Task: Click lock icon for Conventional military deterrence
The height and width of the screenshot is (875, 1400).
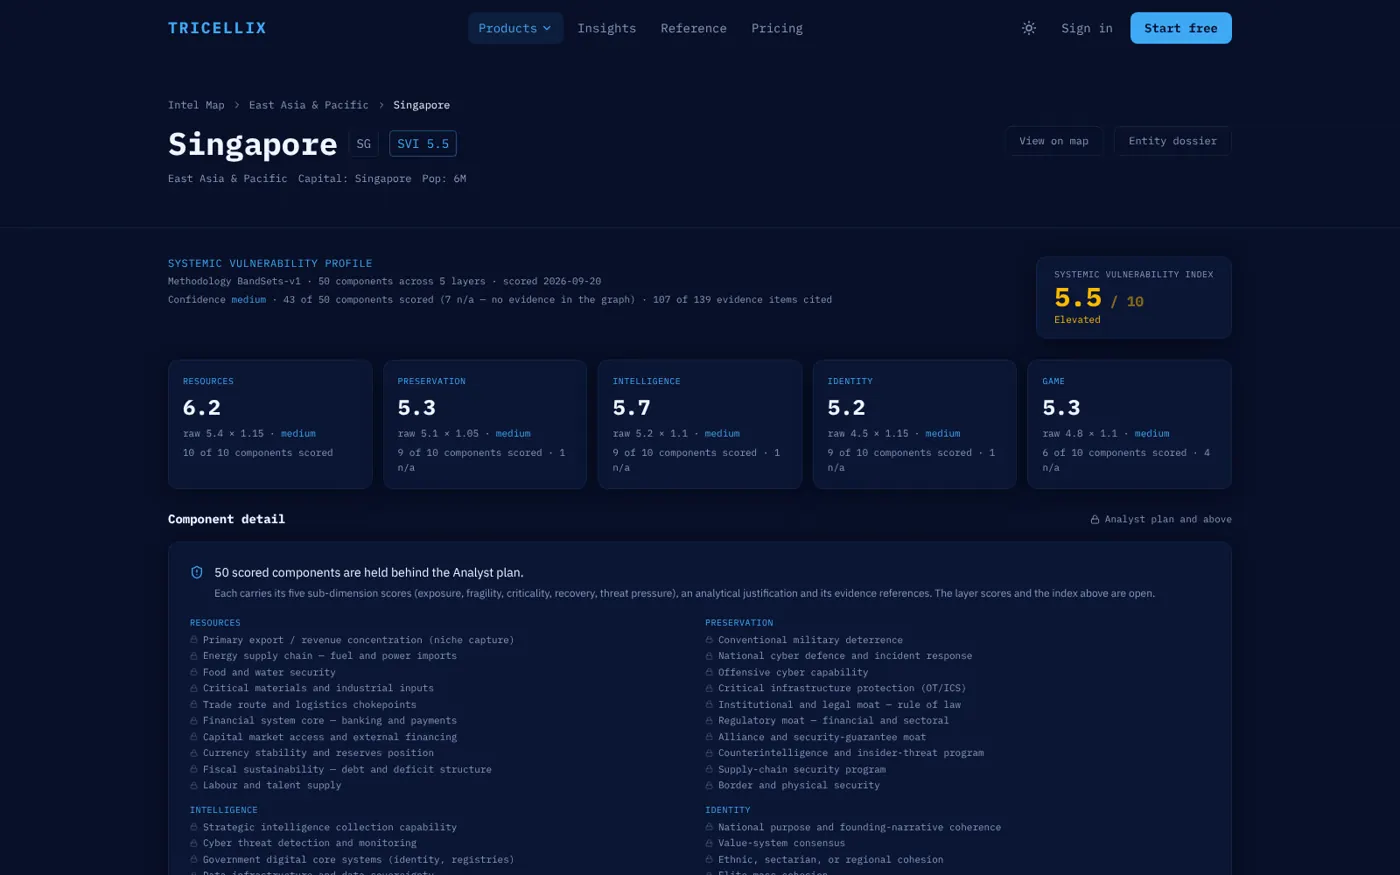Action: [x=709, y=640]
